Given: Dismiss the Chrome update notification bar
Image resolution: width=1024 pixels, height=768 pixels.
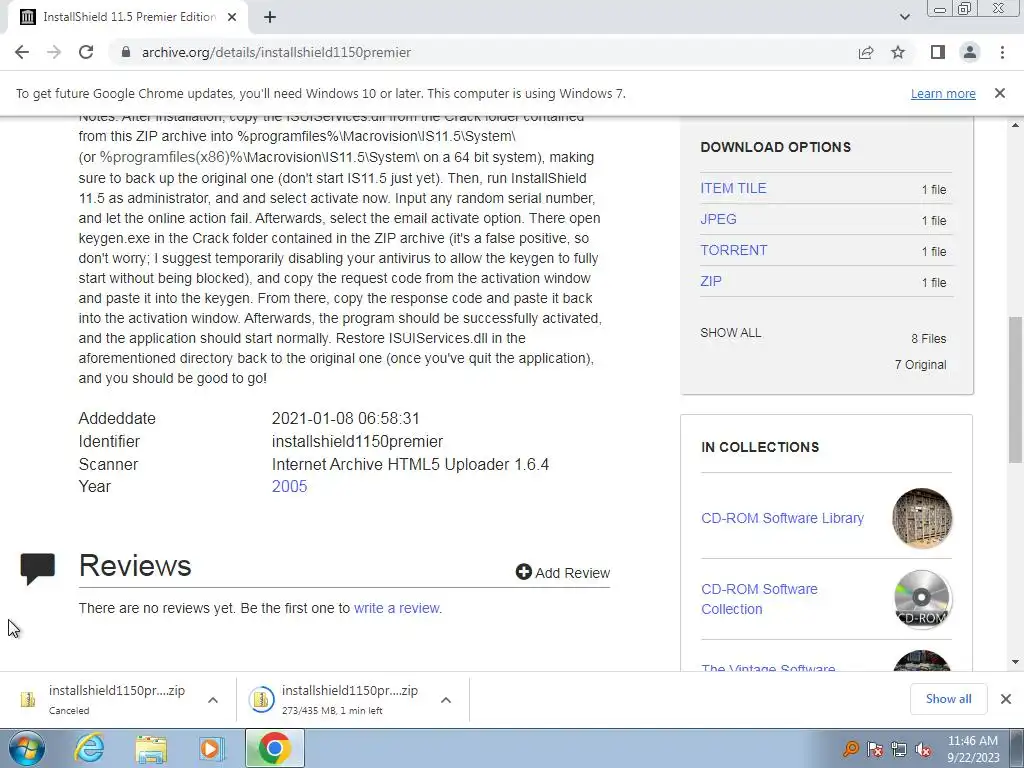Looking at the screenshot, I should (x=1000, y=93).
